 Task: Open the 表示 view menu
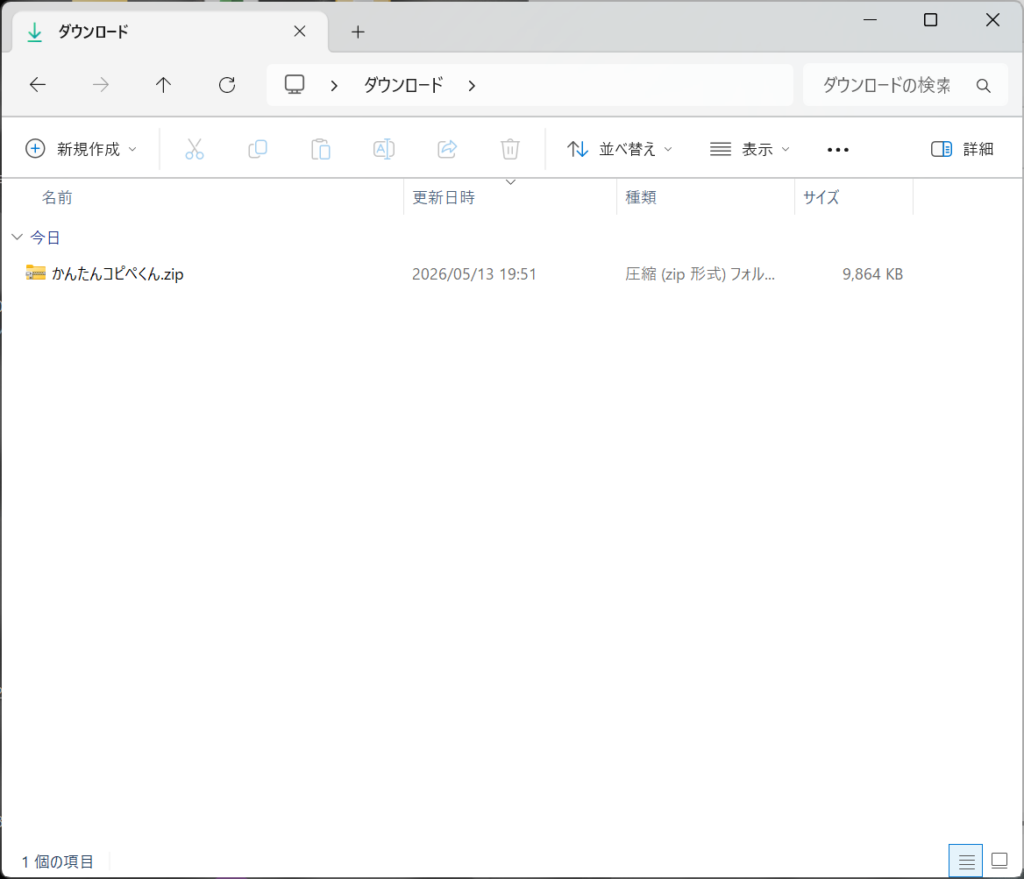pyautogui.click(x=750, y=150)
